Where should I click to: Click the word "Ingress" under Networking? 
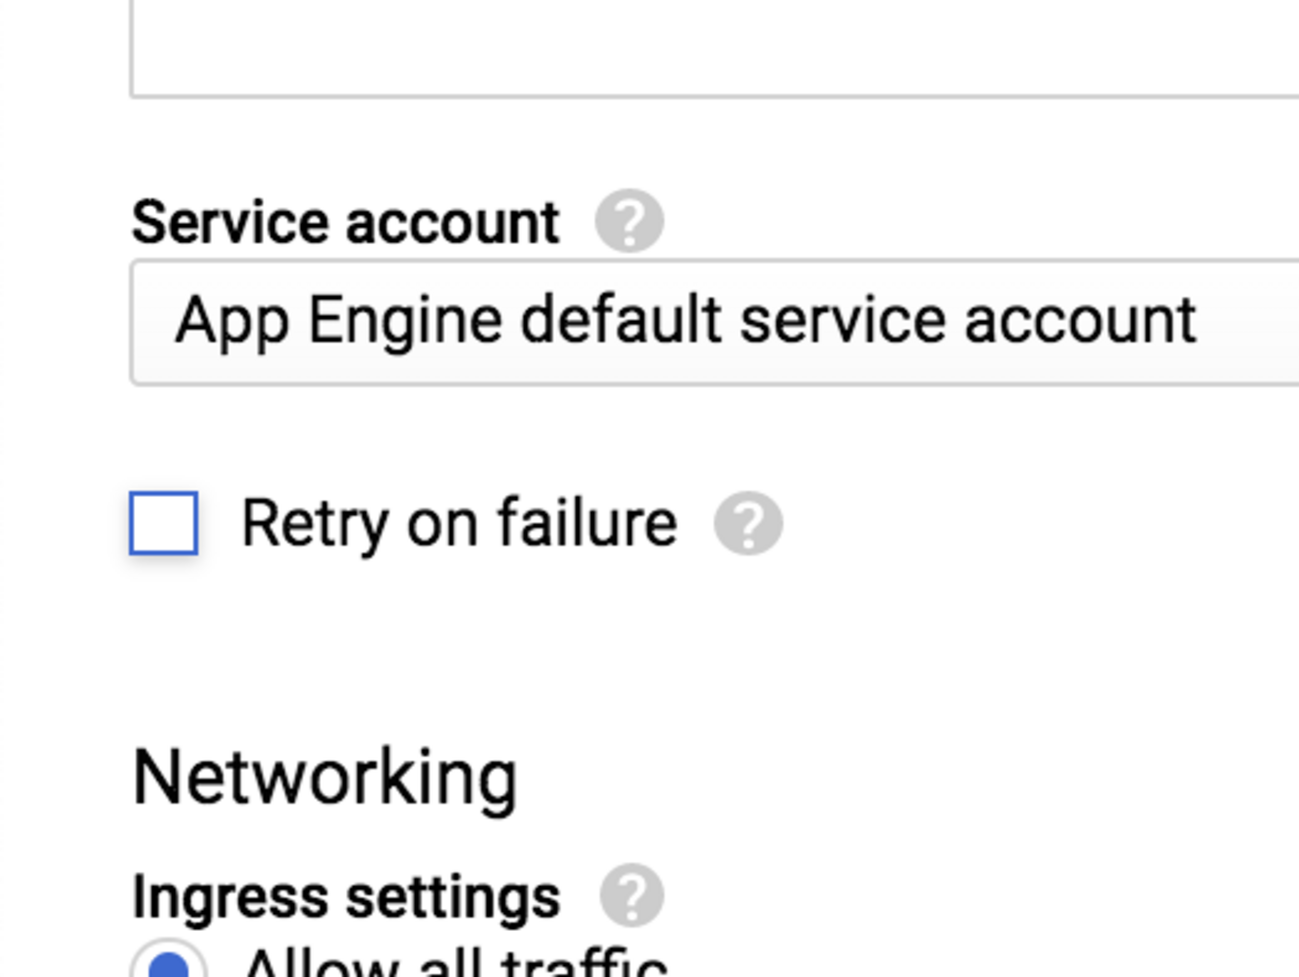pos(230,898)
